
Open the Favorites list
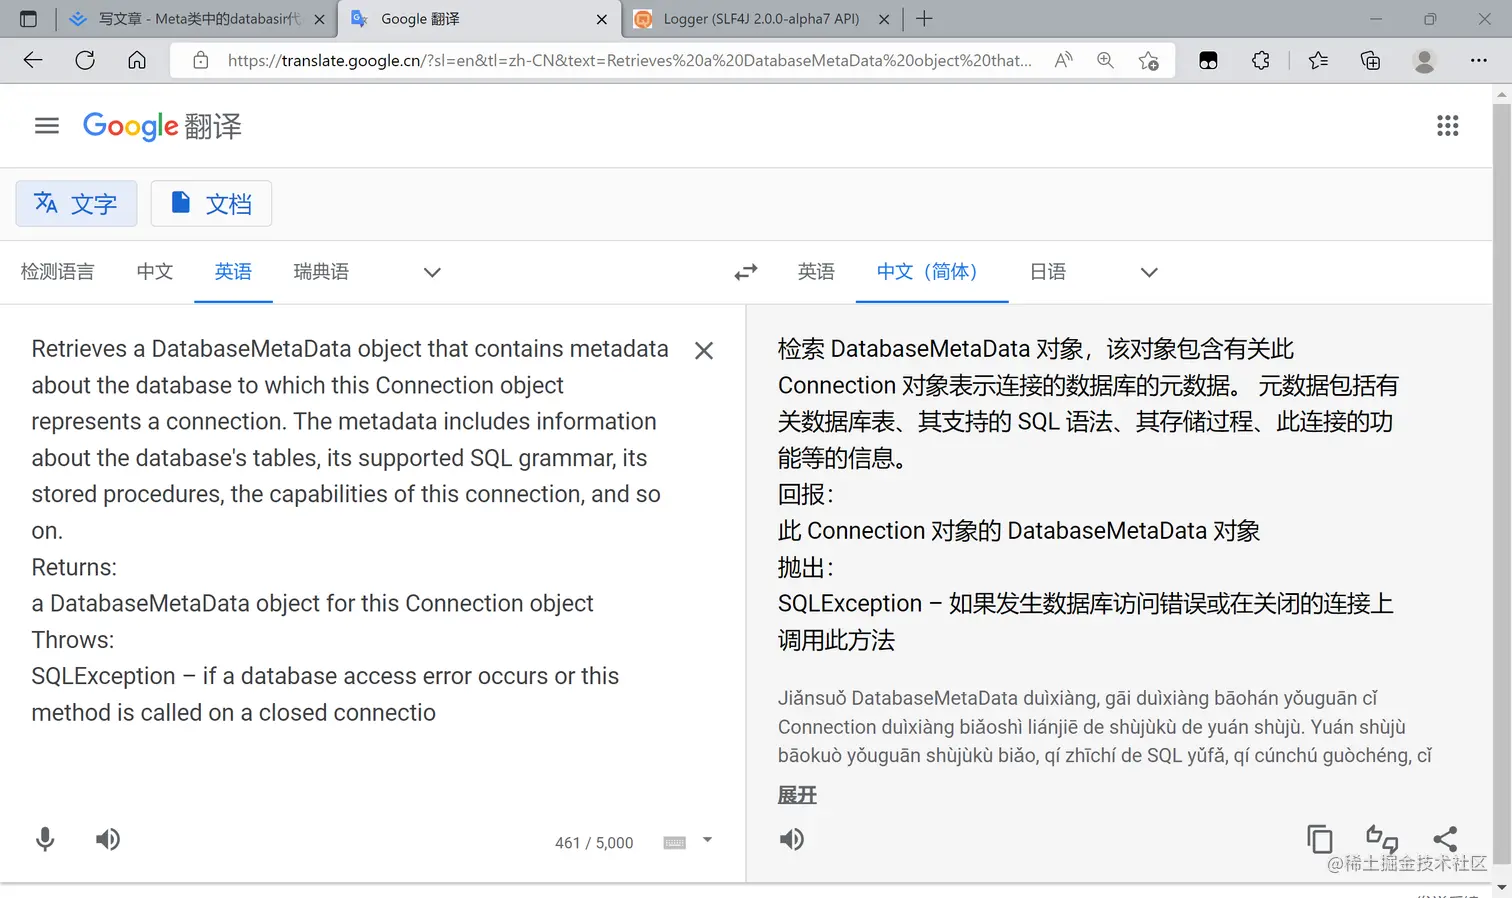[x=1319, y=60]
